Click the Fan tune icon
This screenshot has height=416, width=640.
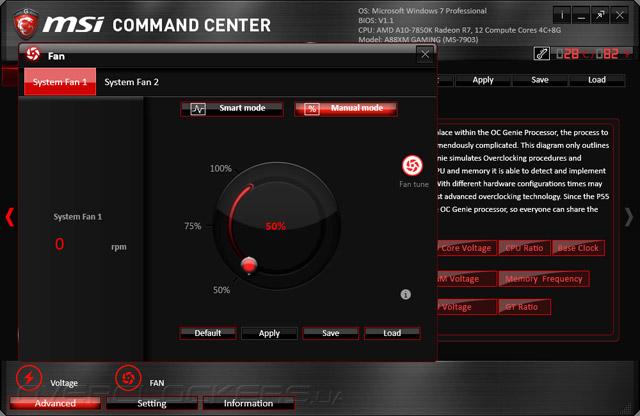[x=412, y=165]
